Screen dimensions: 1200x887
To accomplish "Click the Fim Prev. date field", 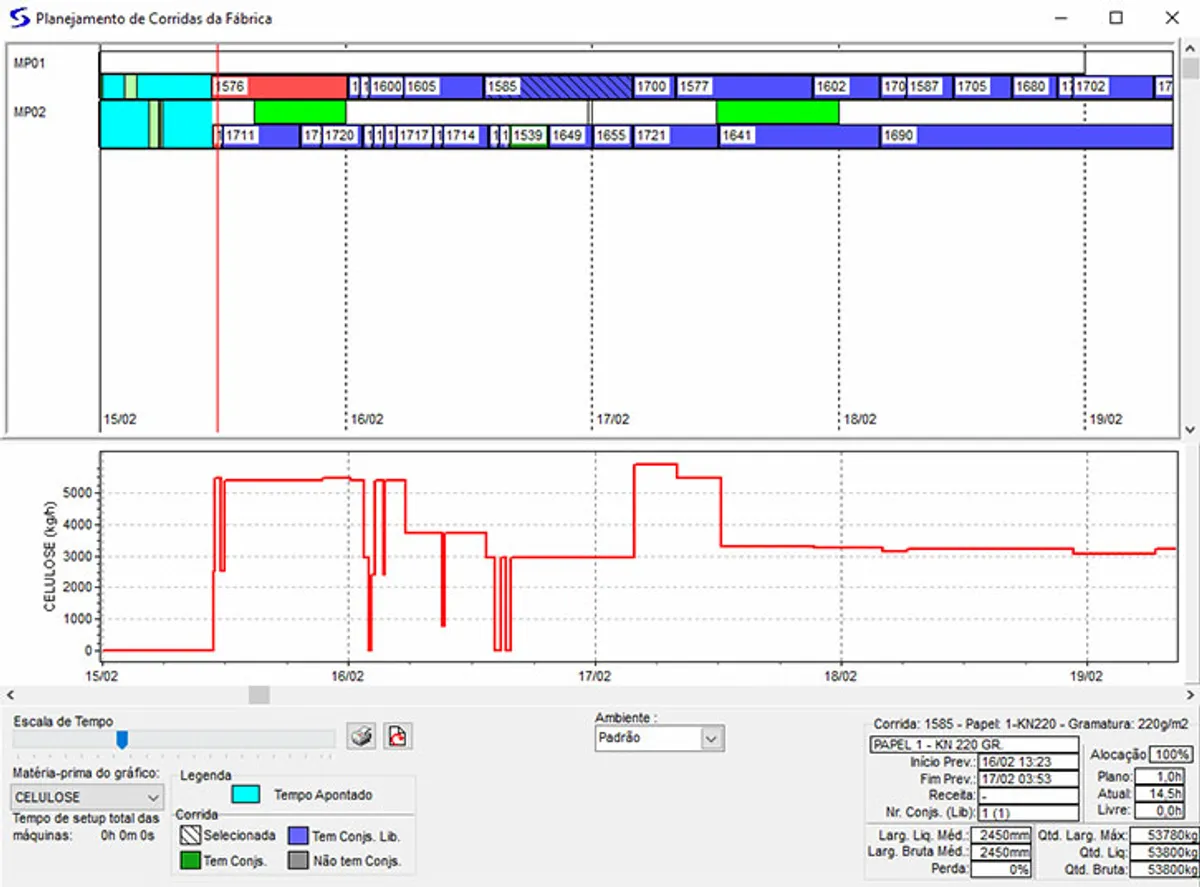I will (1028, 778).
